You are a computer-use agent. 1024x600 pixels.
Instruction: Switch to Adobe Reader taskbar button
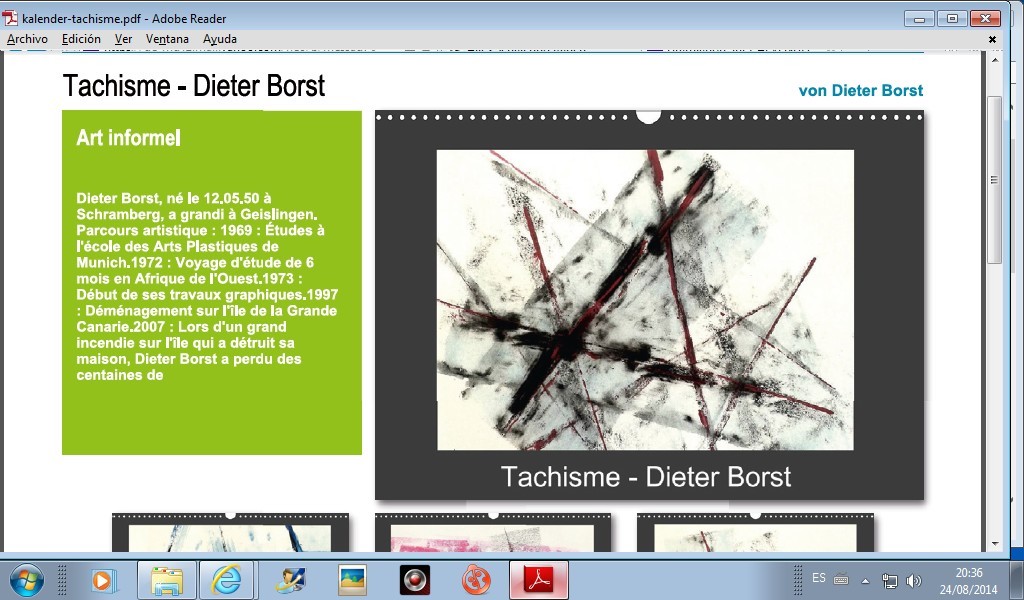coord(539,580)
